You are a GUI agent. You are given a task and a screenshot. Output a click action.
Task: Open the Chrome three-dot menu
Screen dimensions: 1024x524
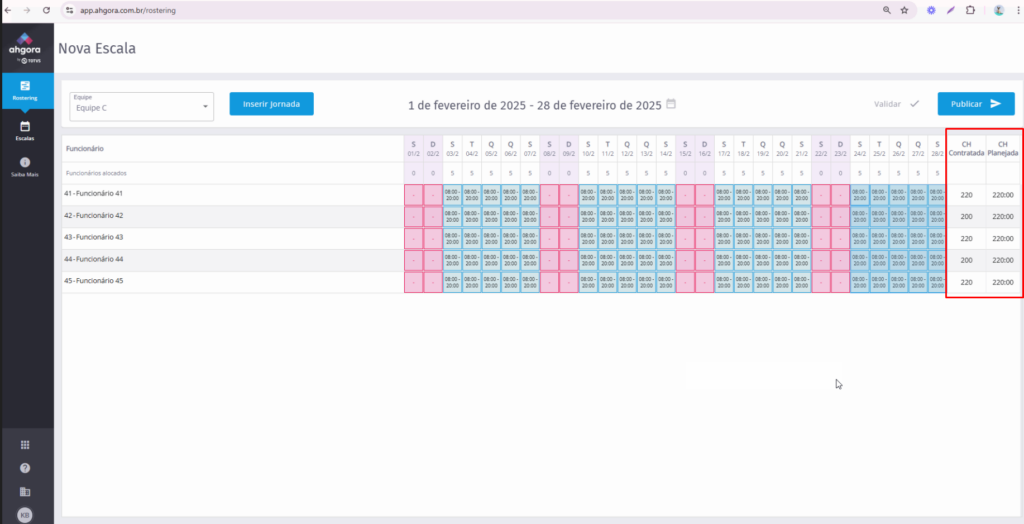tap(1015, 9)
